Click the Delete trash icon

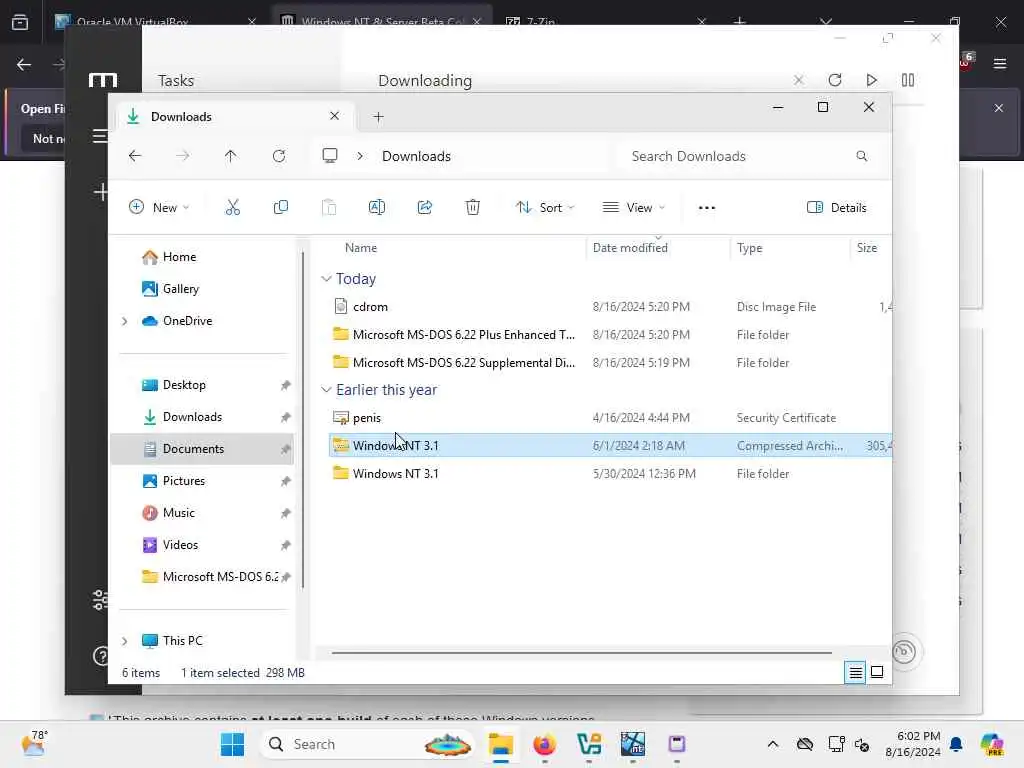(473, 208)
